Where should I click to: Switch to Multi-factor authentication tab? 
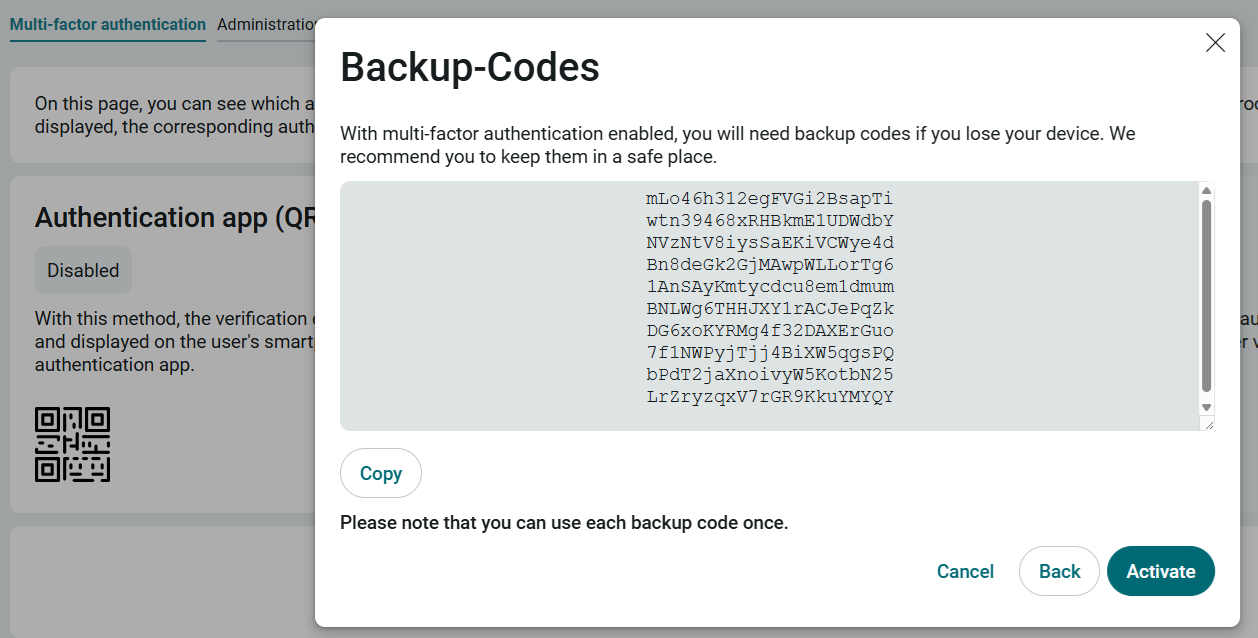(x=108, y=24)
